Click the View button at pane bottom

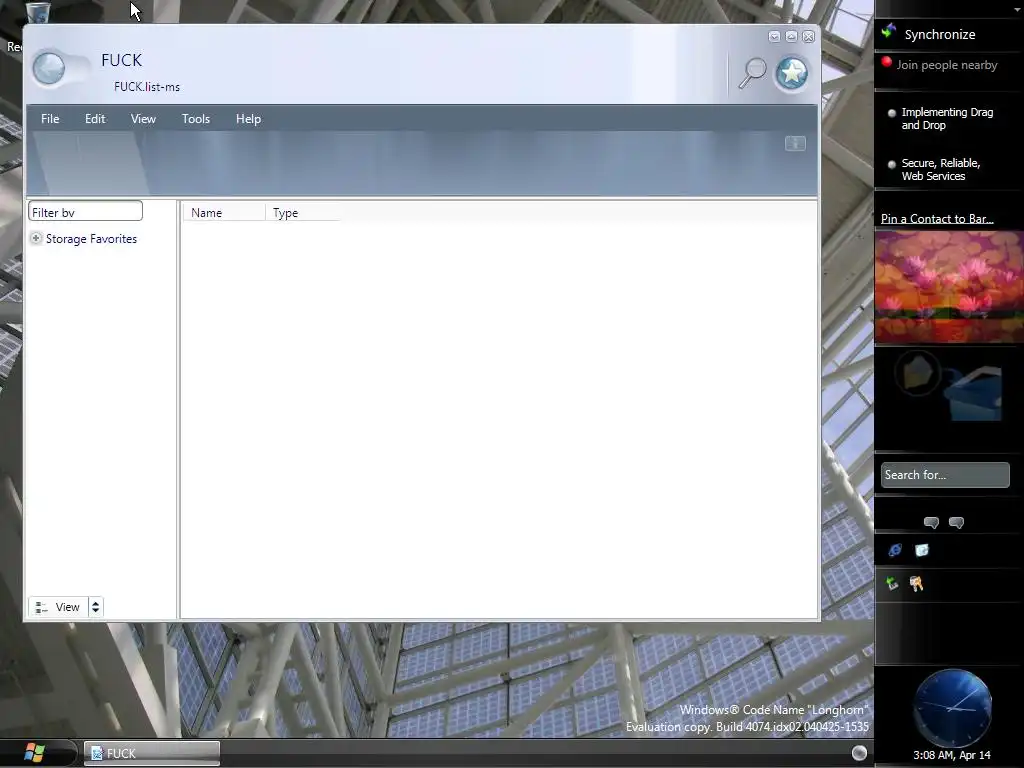coord(58,607)
